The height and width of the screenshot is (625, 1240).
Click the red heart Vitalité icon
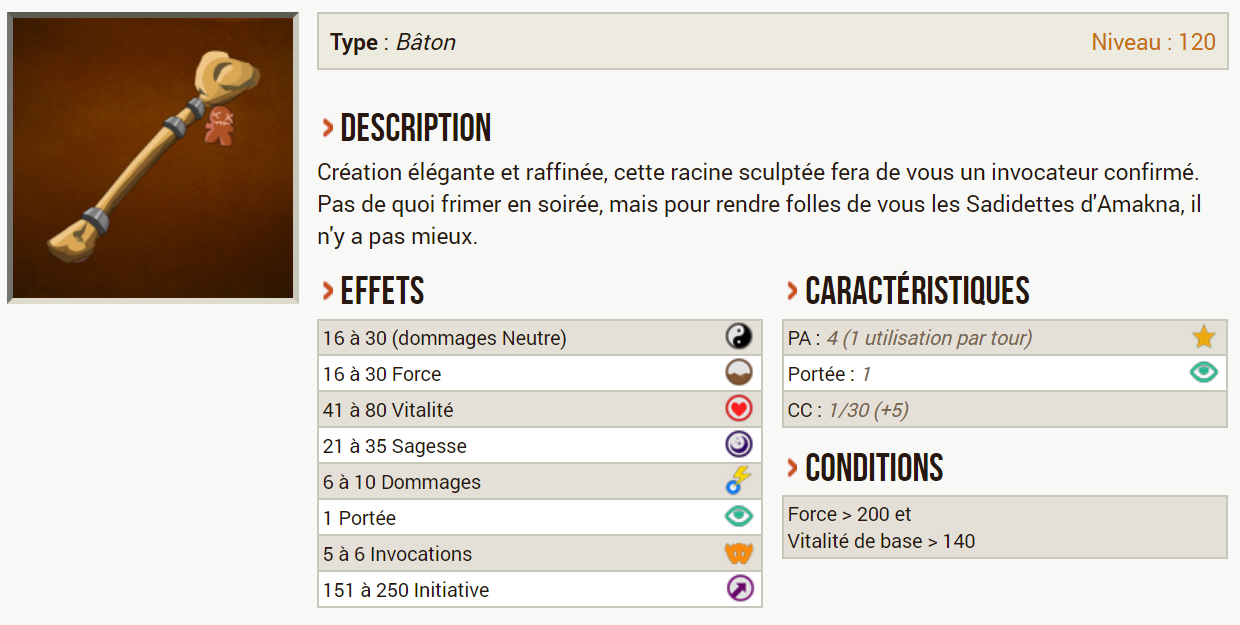point(738,409)
